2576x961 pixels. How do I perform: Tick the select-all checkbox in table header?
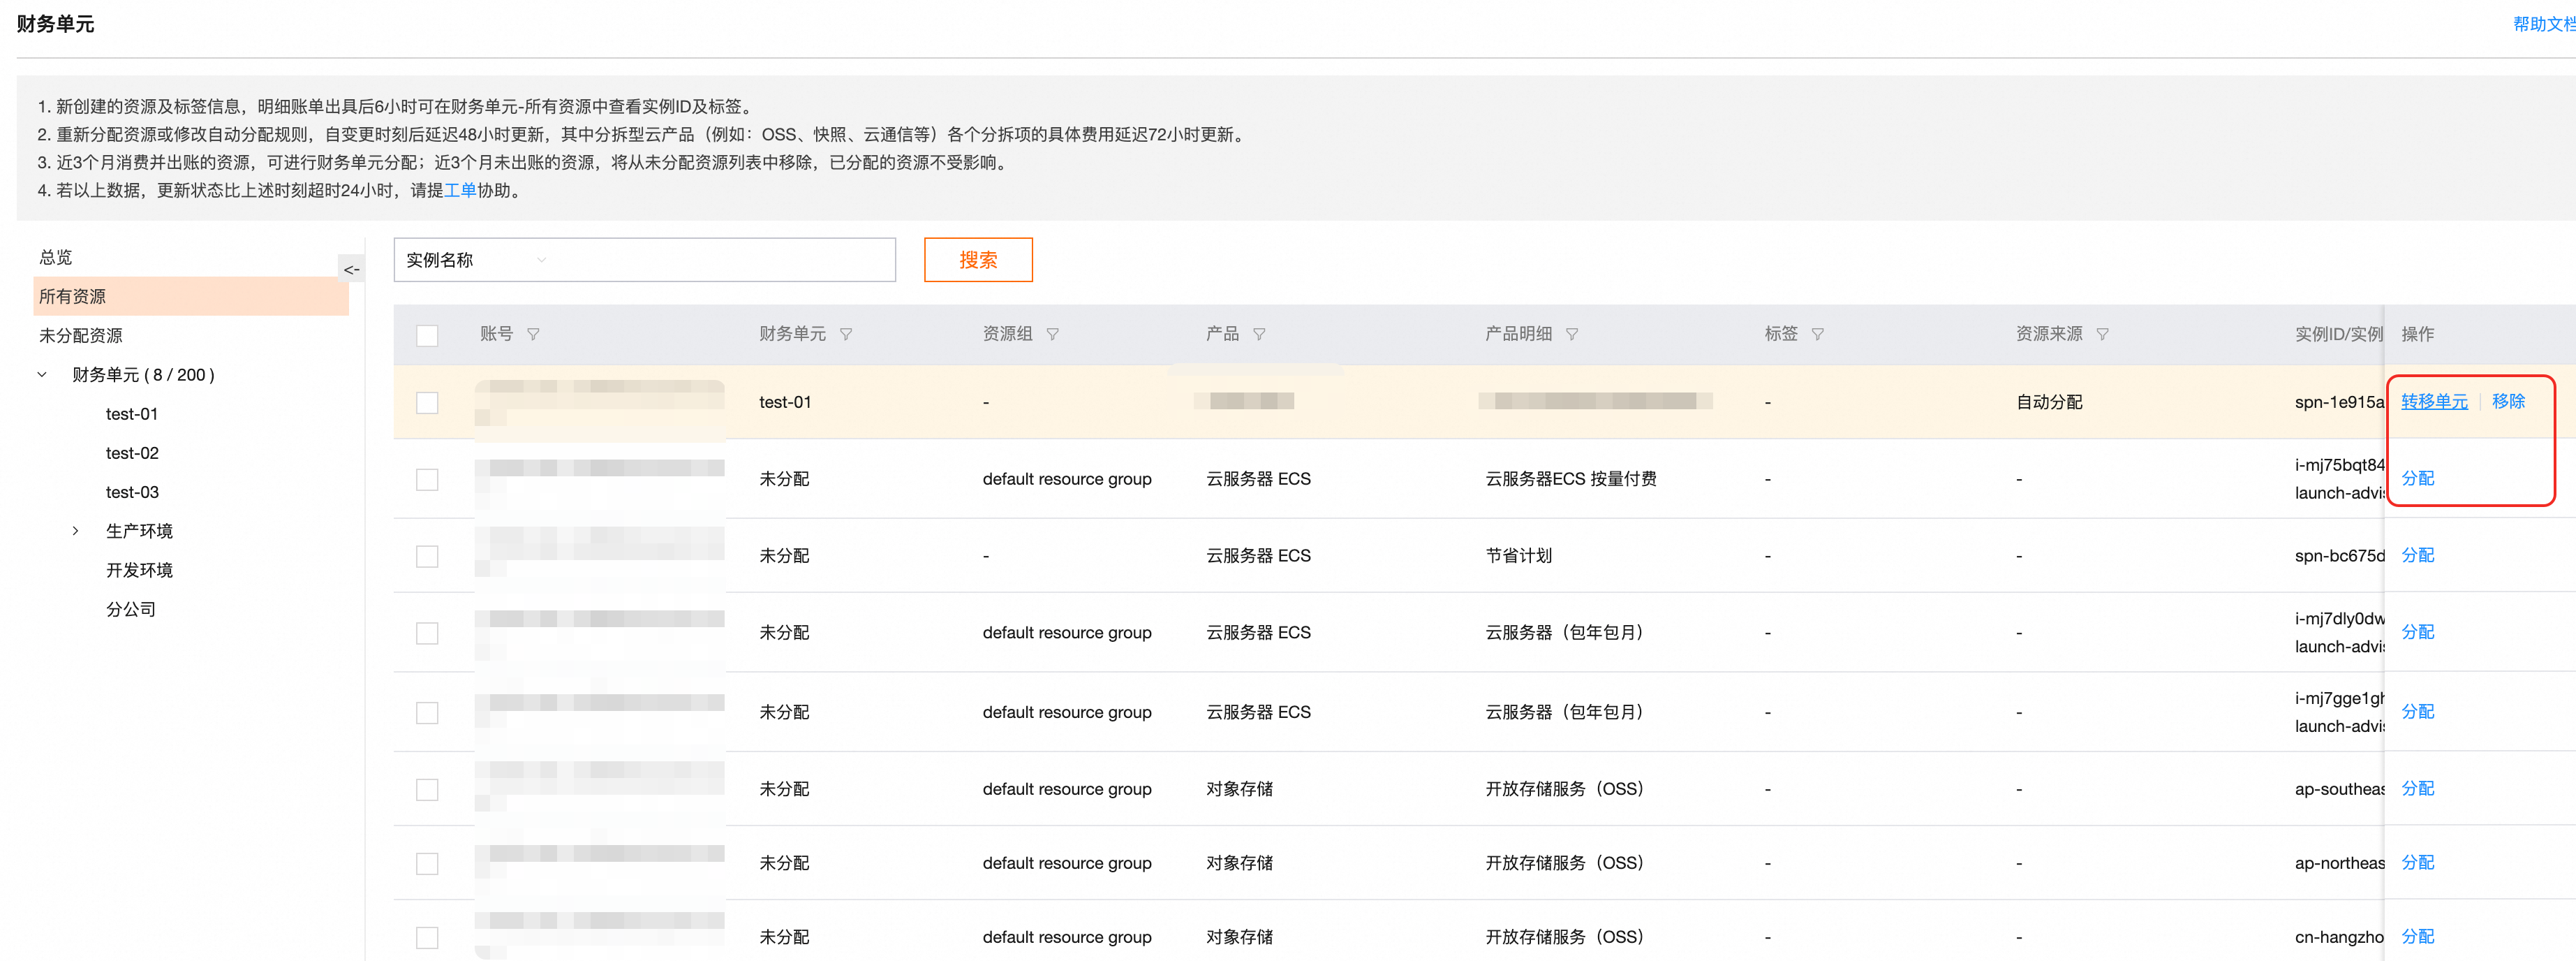[x=427, y=335]
